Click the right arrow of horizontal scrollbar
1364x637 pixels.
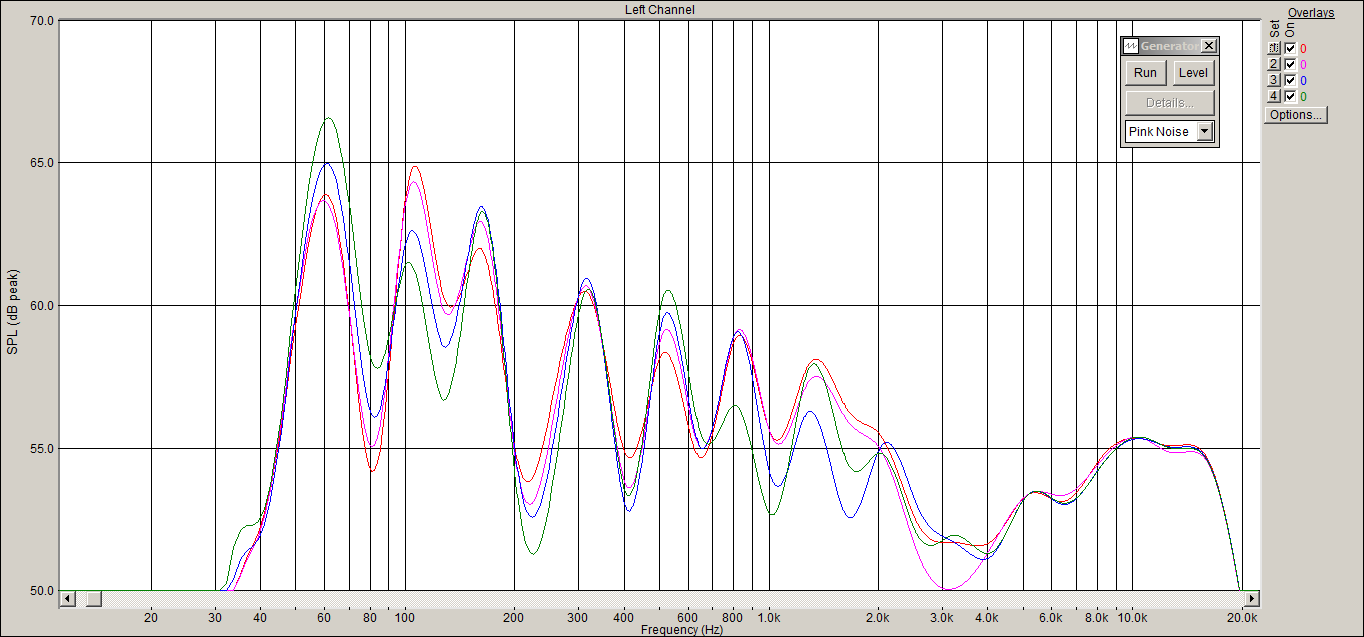[x=1252, y=599]
